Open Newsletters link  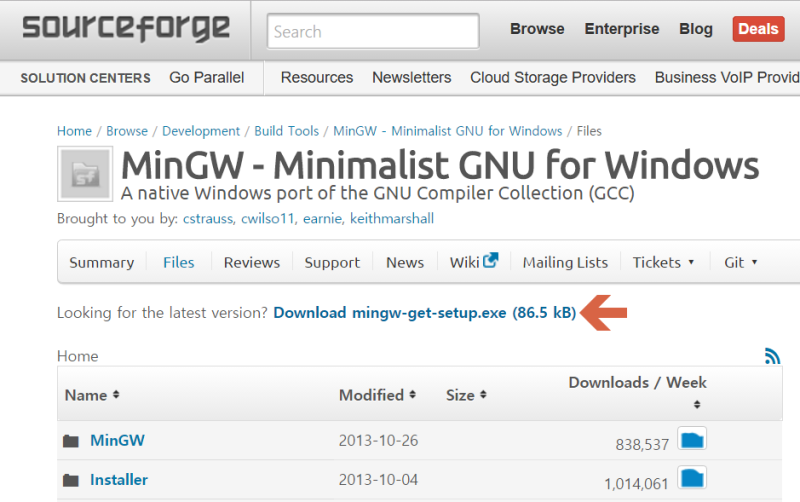(412, 78)
